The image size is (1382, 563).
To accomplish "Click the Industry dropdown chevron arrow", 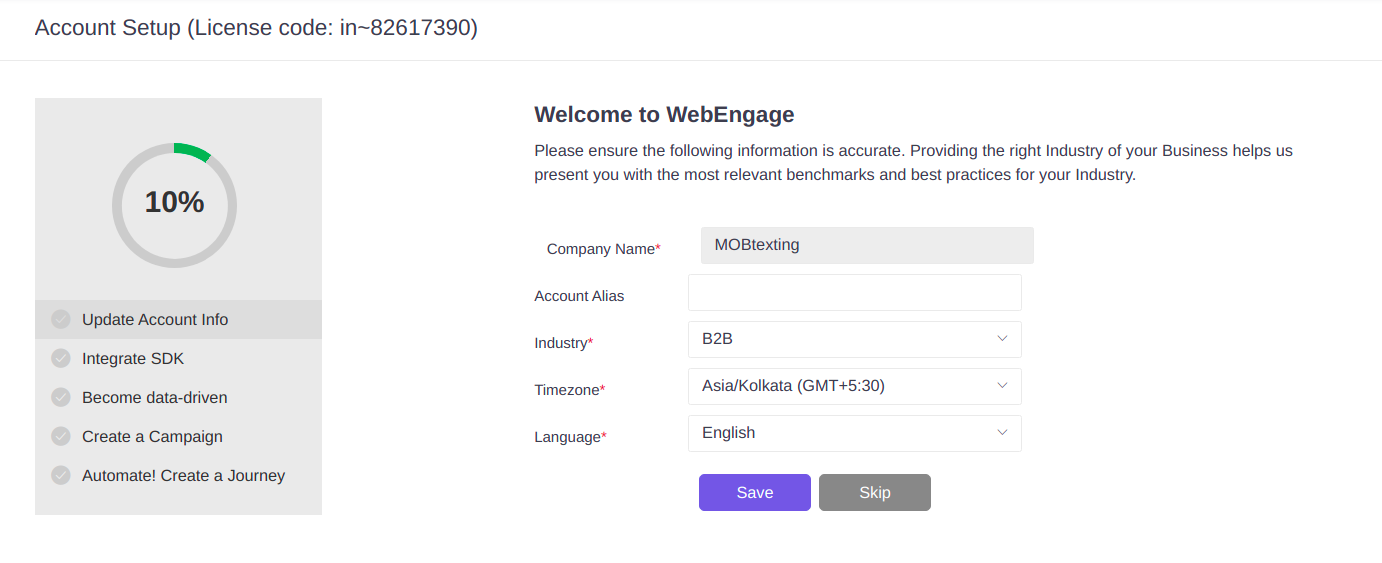I will point(1002,339).
